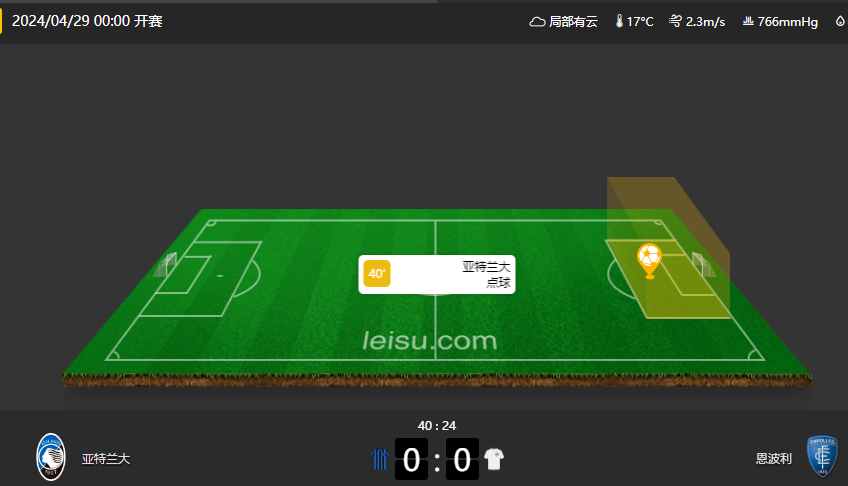The height and width of the screenshot is (486, 848).
Task: Click the blue striped home jersey icon
Action: tap(380, 458)
